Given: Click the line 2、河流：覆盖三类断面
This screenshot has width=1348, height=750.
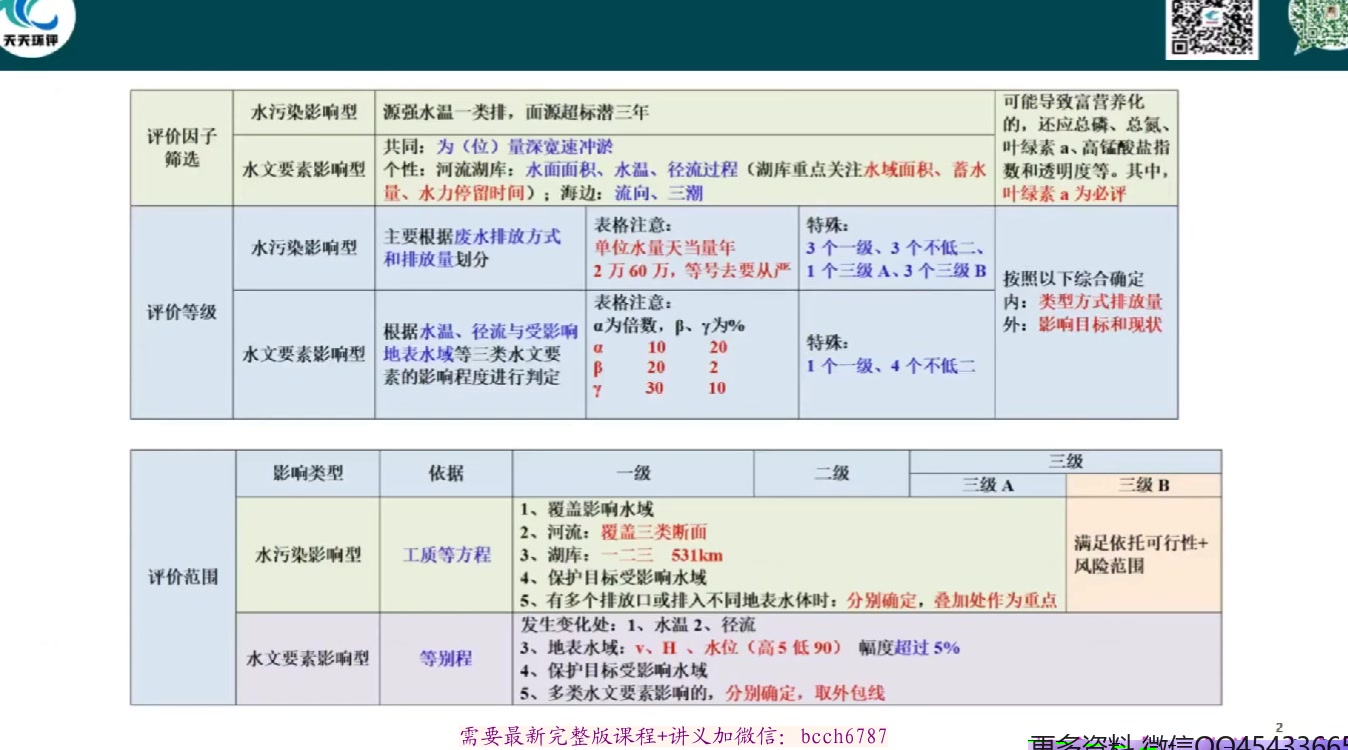Looking at the screenshot, I should click(x=613, y=532).
